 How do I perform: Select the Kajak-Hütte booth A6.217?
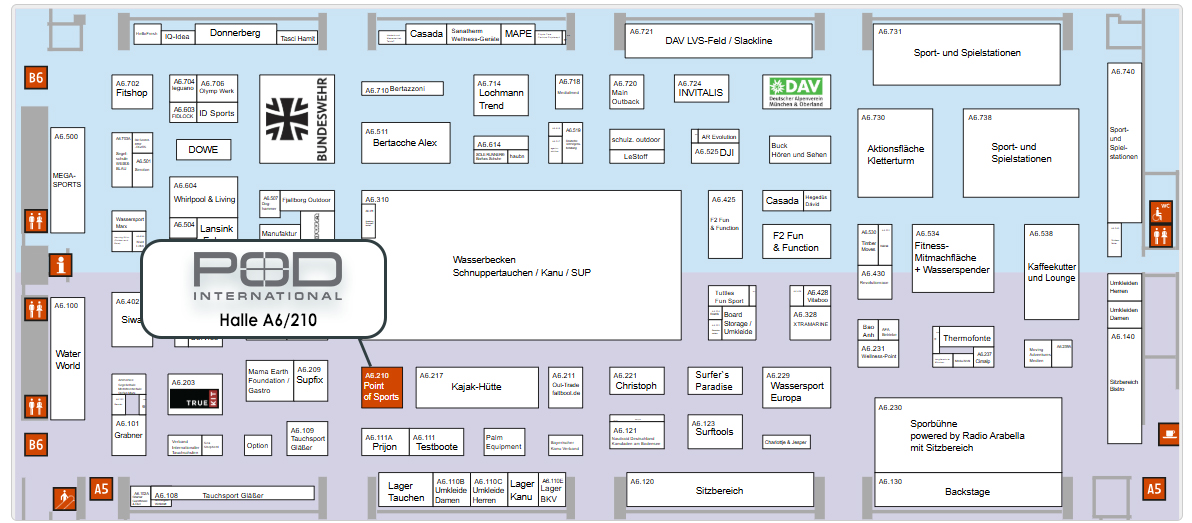tap(476, 387)
